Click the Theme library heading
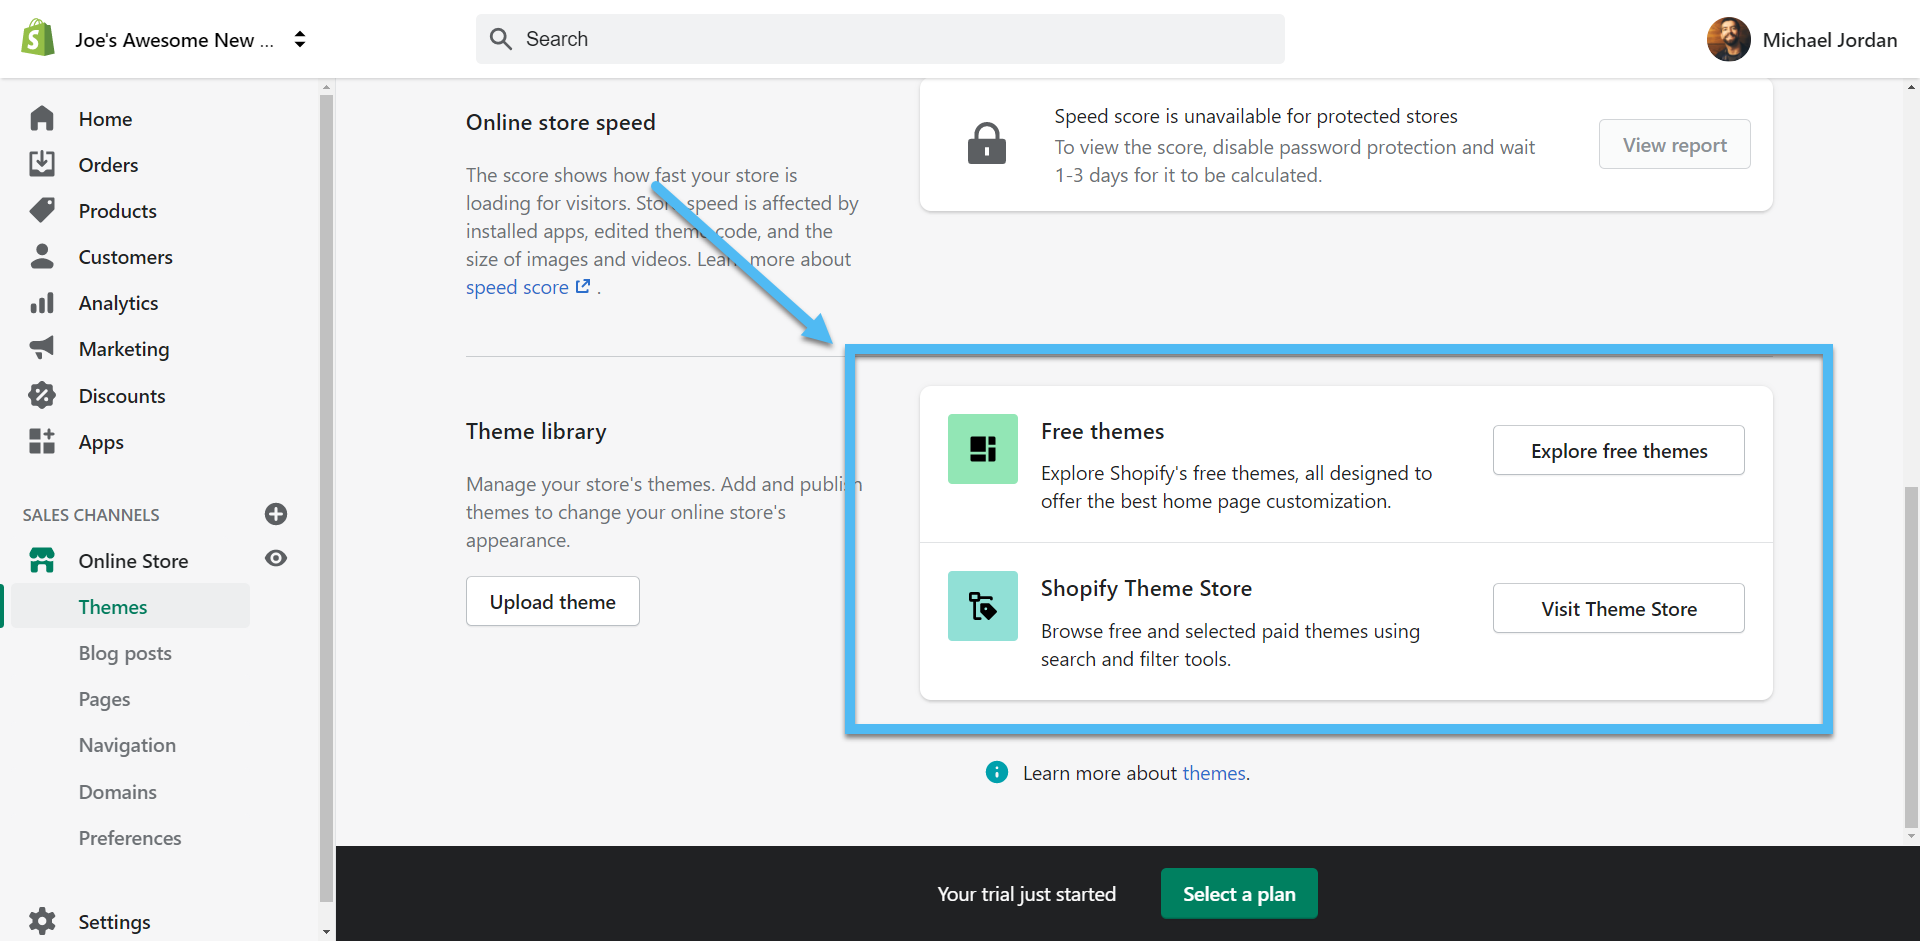 tap(536, 431)
